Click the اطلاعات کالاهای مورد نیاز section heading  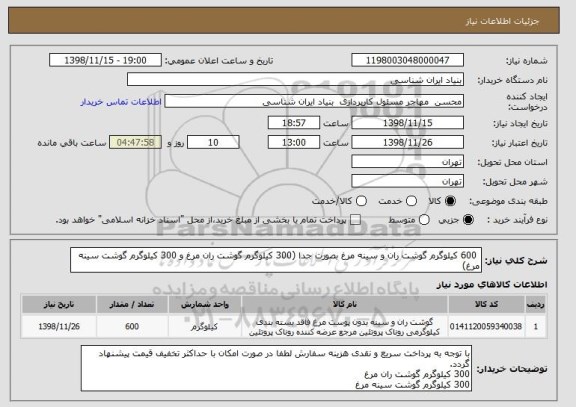coord(492,285)
